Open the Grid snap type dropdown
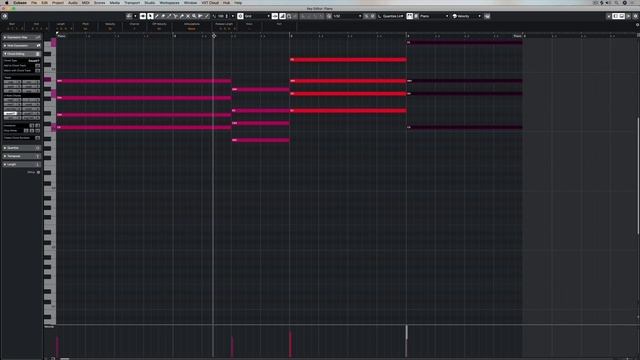 click(x=257, y=16)
